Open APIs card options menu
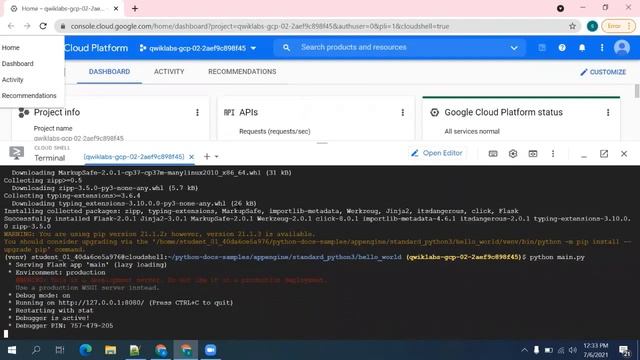Screen dimensions: 640x360 [403, 112]
